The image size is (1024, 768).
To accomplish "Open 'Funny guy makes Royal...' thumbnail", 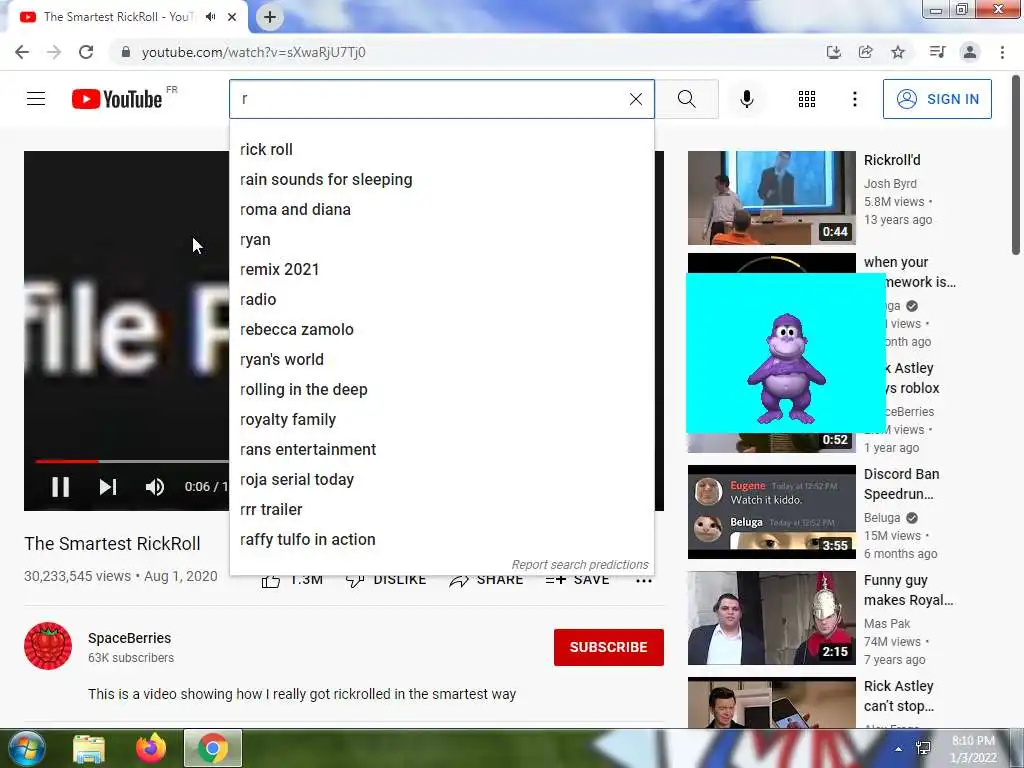I will click(x=771, y=618).
